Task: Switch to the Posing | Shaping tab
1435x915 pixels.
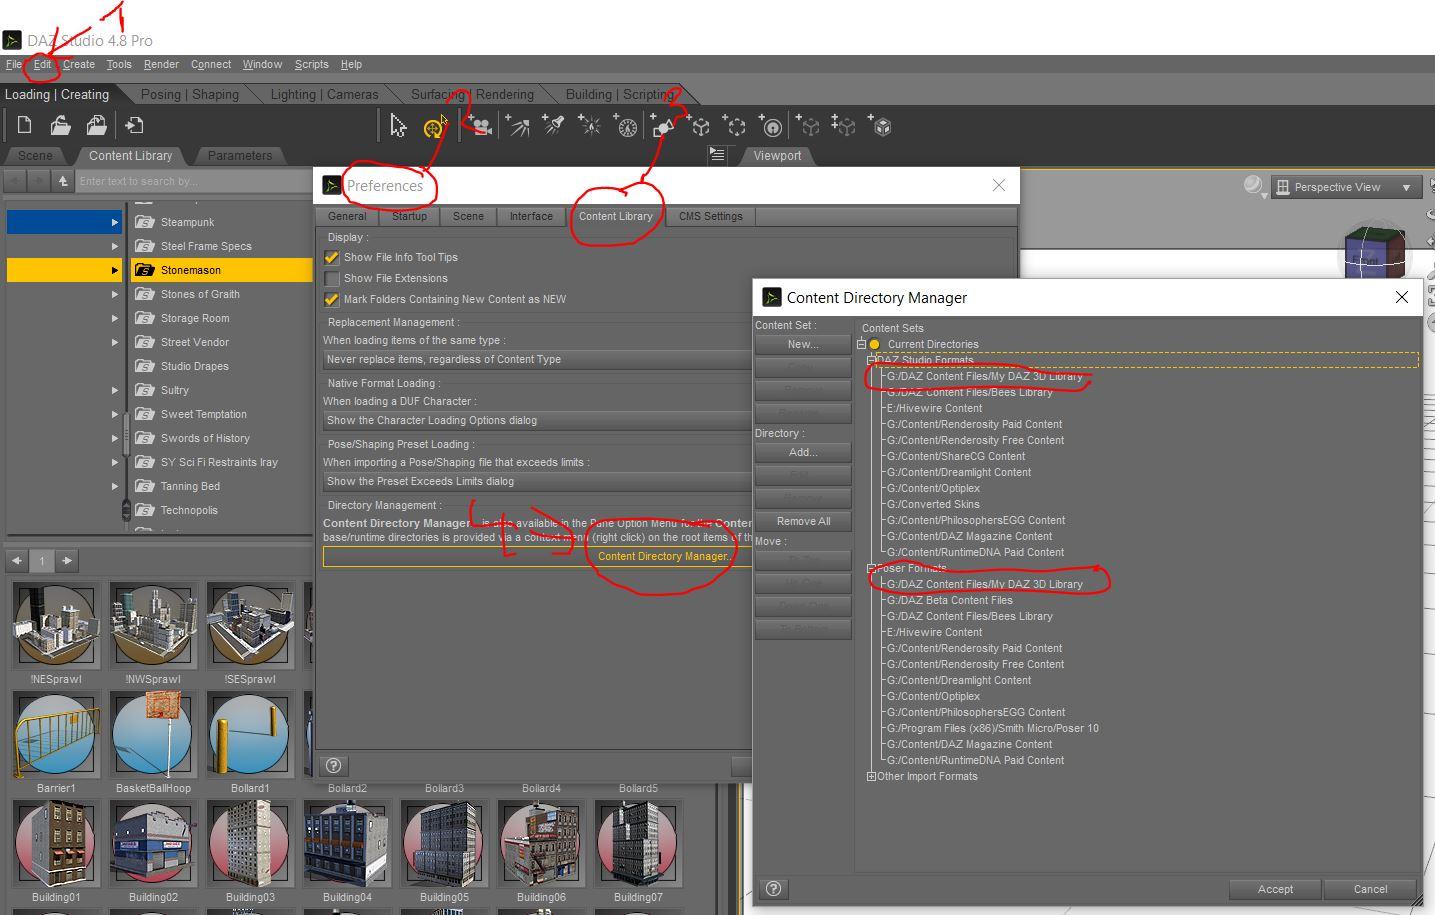Action: pos(190,95)
